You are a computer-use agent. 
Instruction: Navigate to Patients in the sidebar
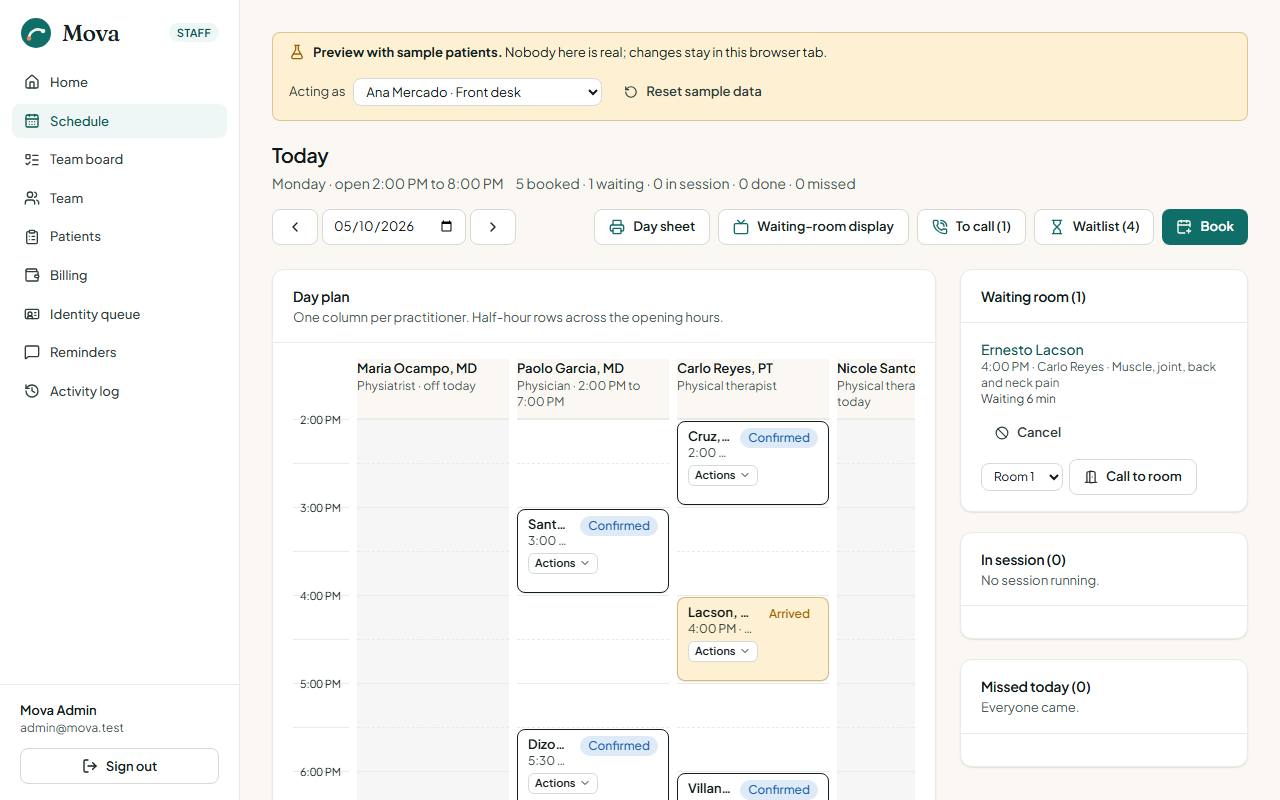click(x=119, y=236)
